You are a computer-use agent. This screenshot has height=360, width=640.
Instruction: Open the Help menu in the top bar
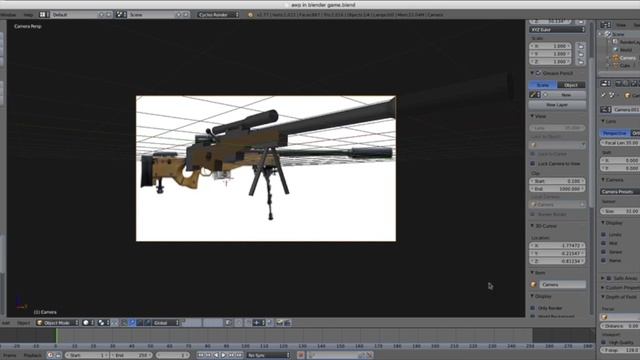(28, 15)
